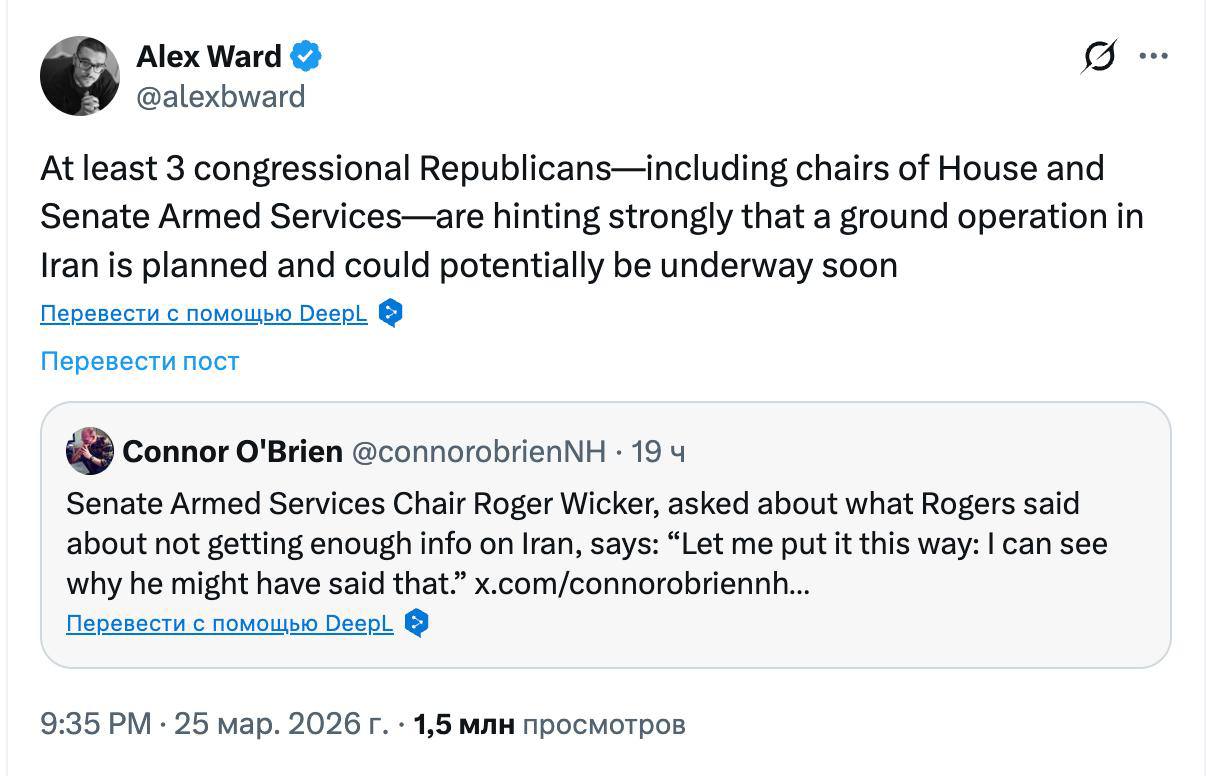Open Connor O'Brien's avatar in the quoted post

[x=90, y=451]
